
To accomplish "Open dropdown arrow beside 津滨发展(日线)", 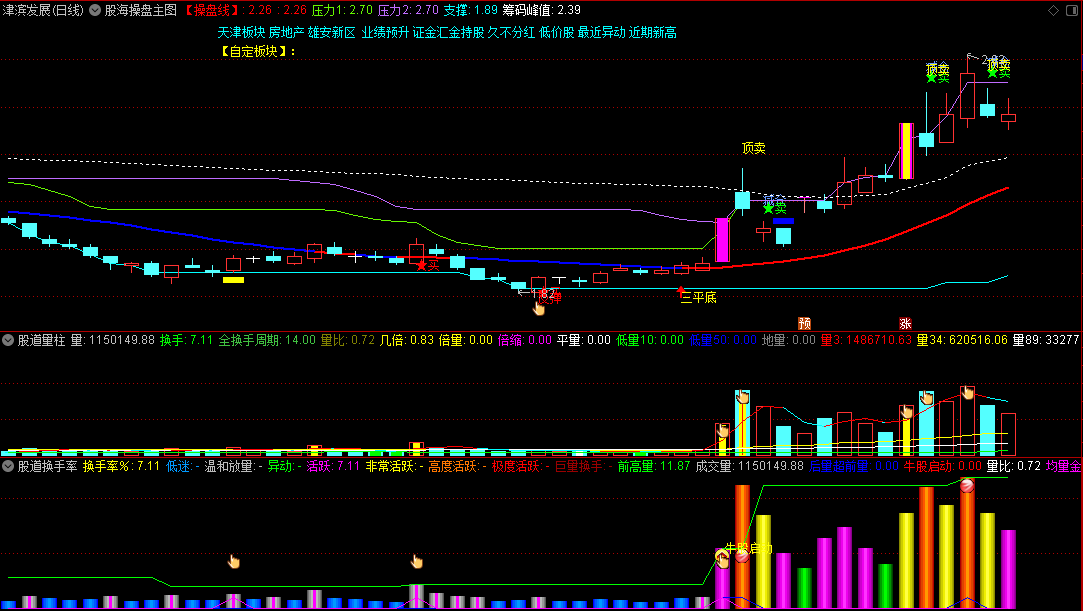I will coord(95,10).
